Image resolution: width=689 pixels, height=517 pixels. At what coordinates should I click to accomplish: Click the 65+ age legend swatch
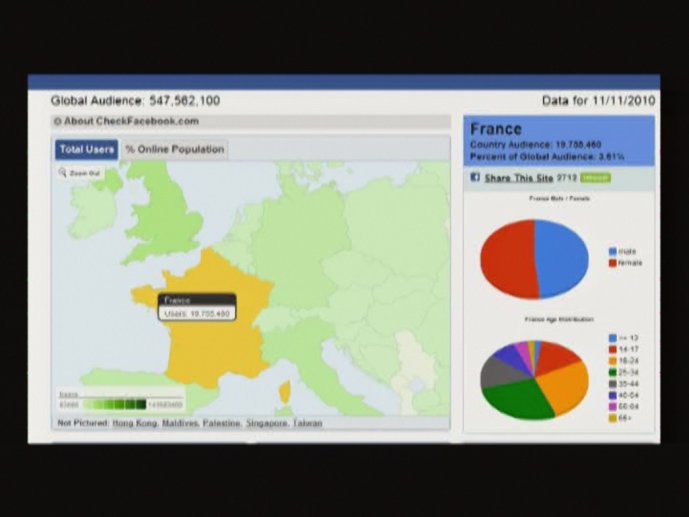(x=613, y=418)
